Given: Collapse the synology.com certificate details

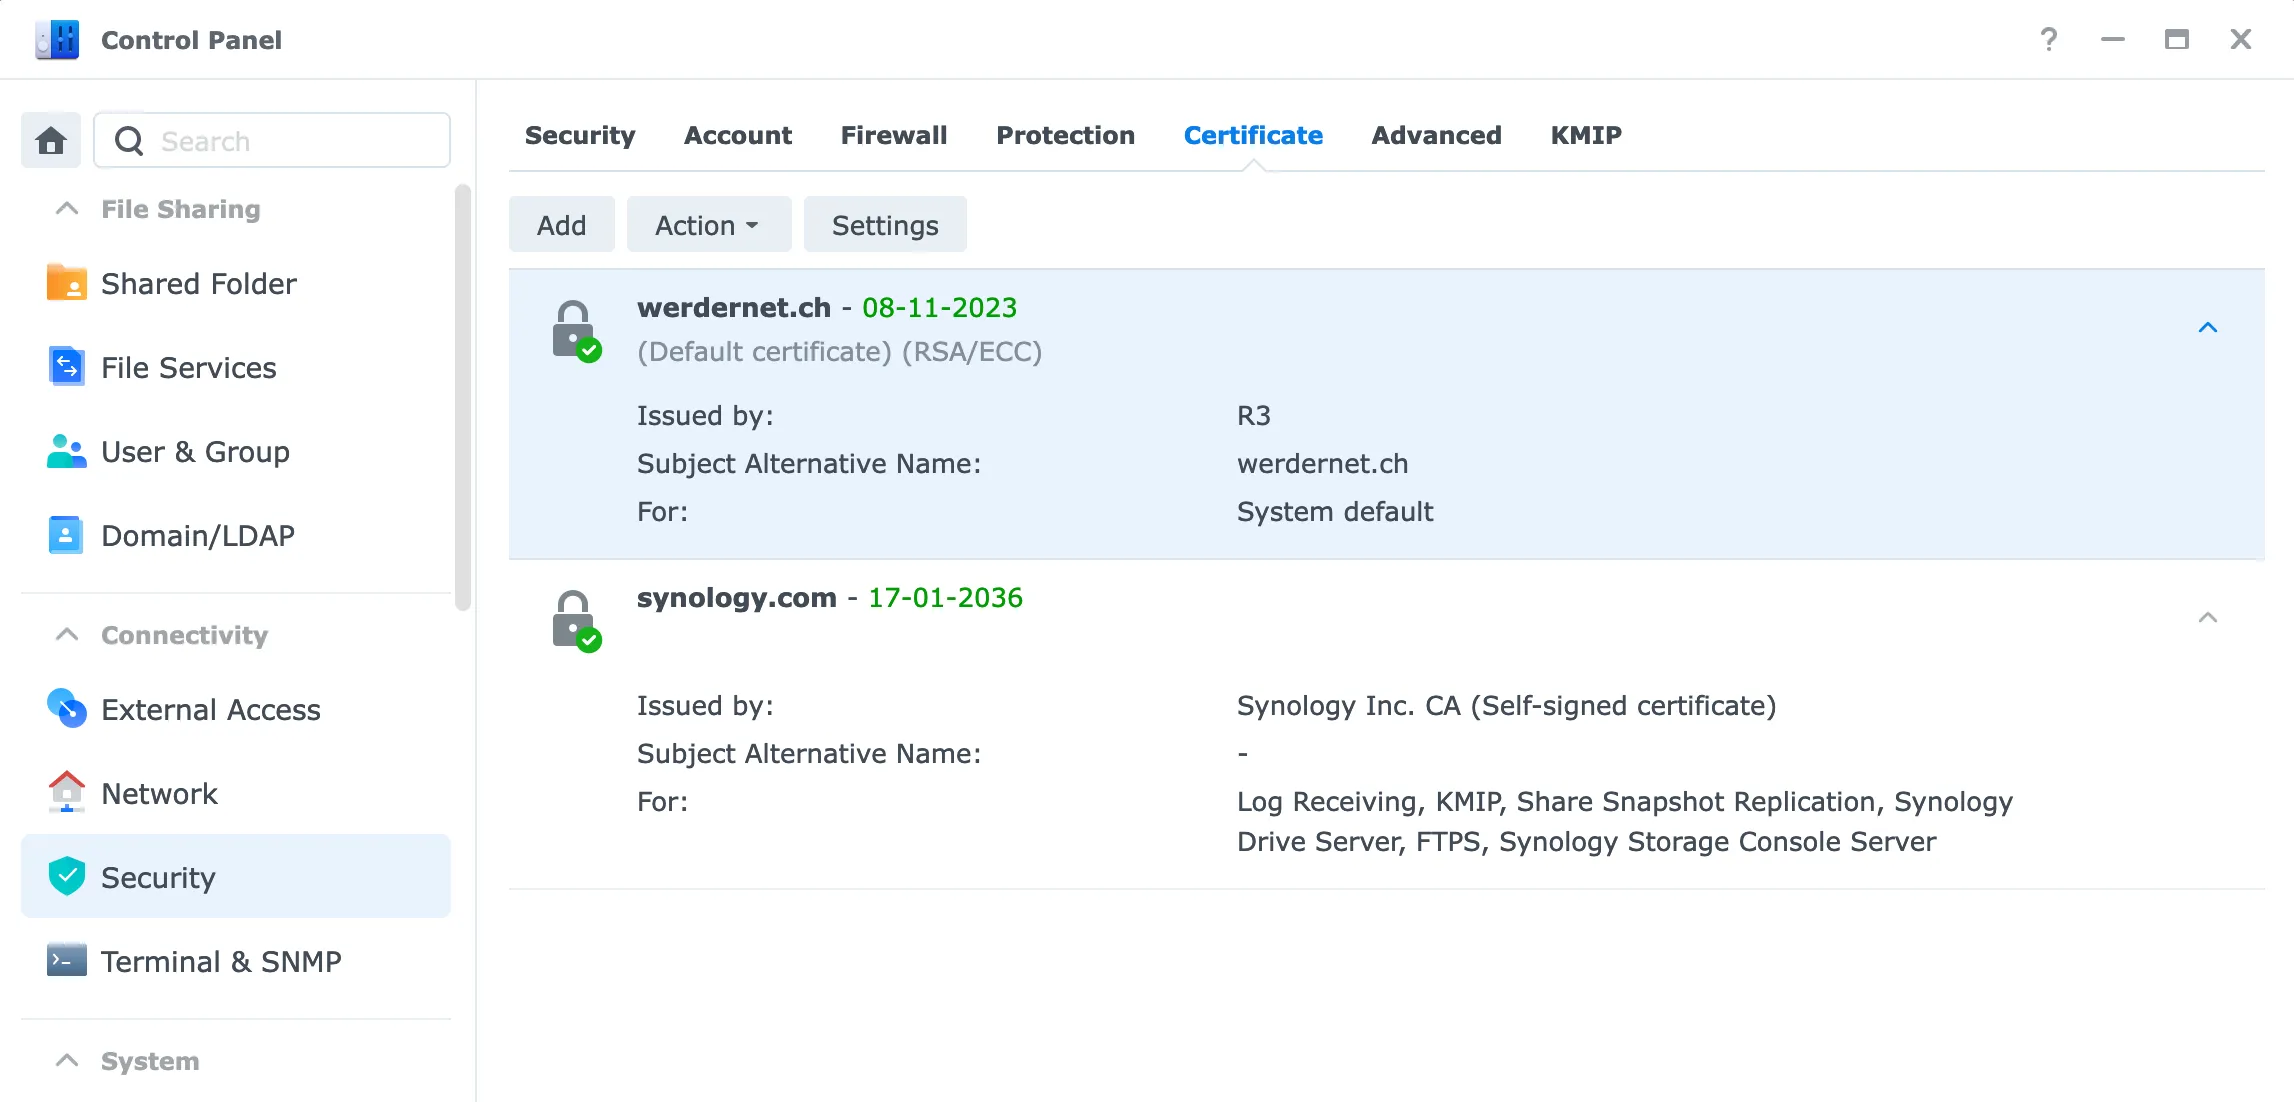Looking at the screenshot, I should (x=2208, y=617).
